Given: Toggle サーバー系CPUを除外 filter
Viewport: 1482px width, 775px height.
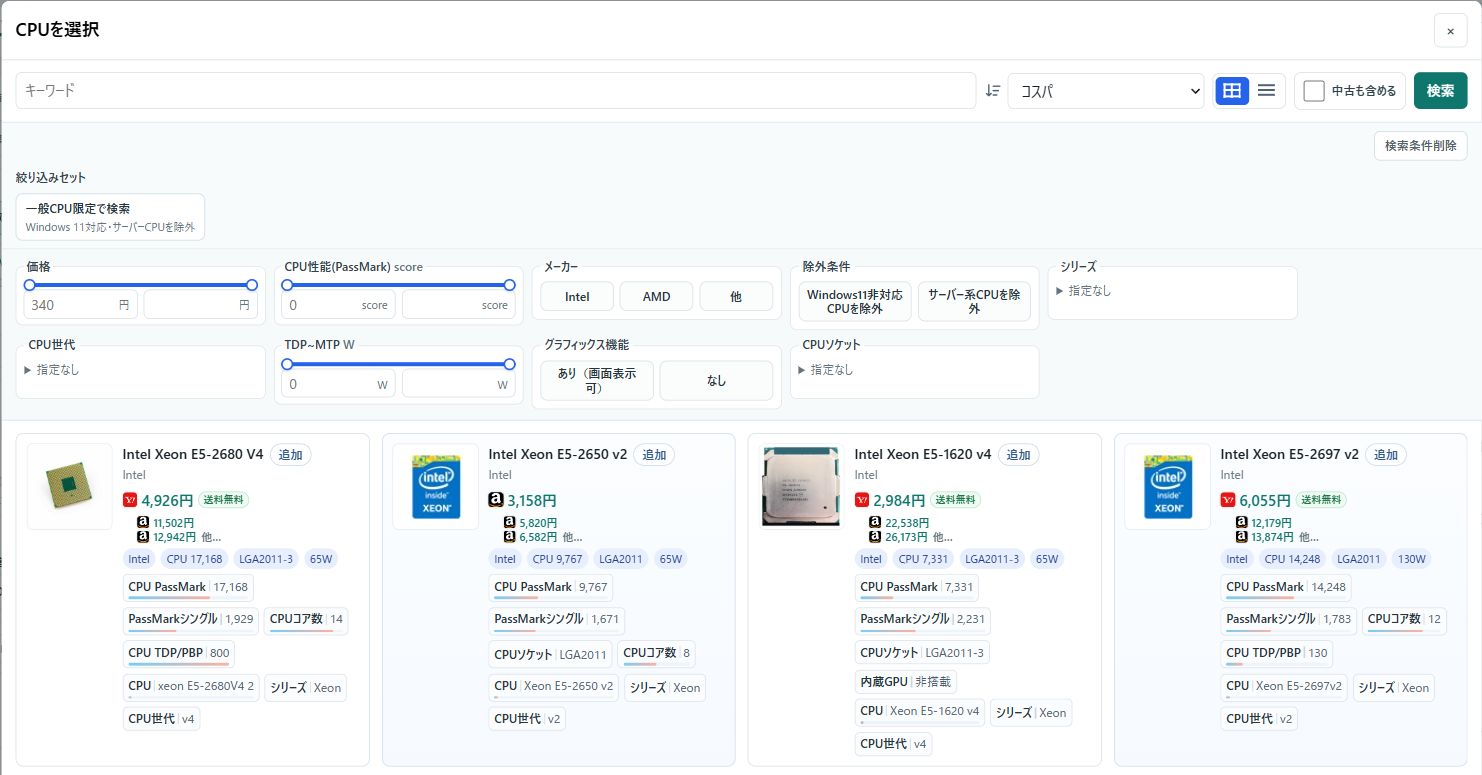Looking at the screenshot, I should click(974, 301).
